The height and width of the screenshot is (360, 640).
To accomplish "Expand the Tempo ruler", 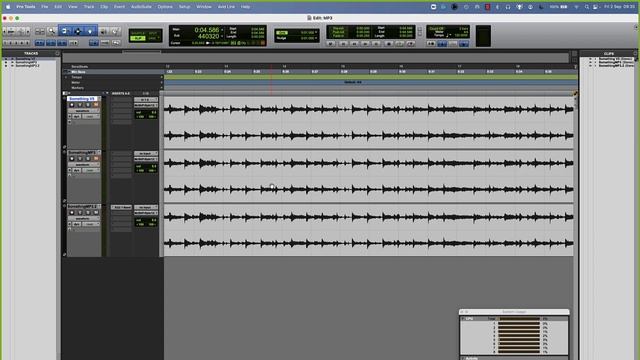I will coord(66,77).
